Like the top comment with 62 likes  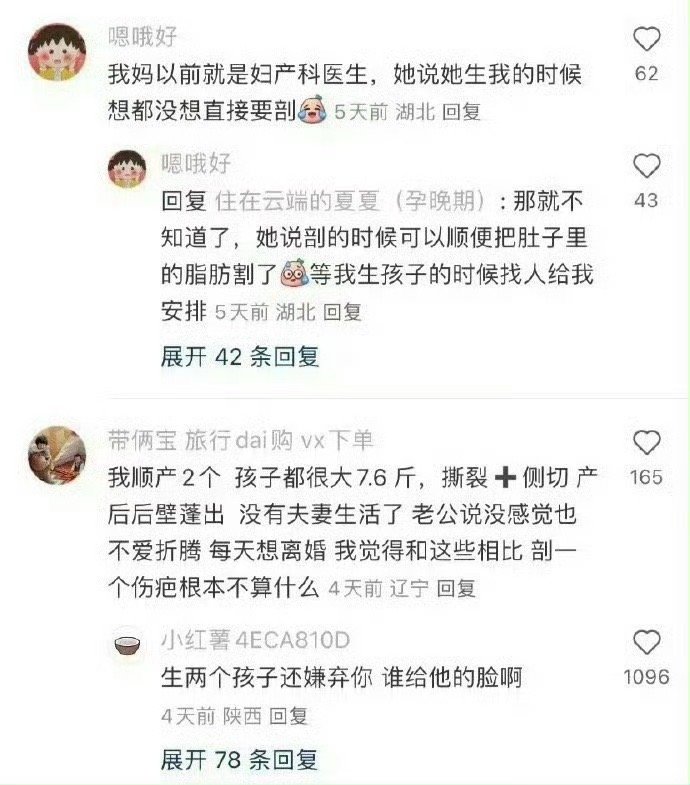[x=646, y=39]
